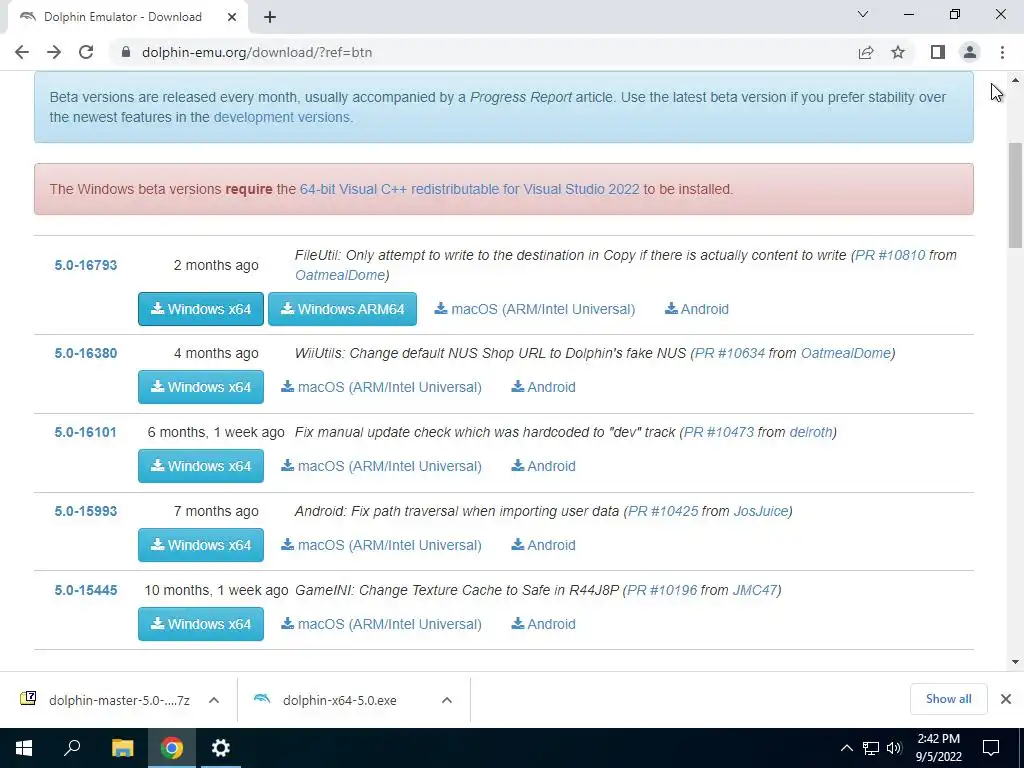
Task: Go forward in browser history
Action: 54,52
